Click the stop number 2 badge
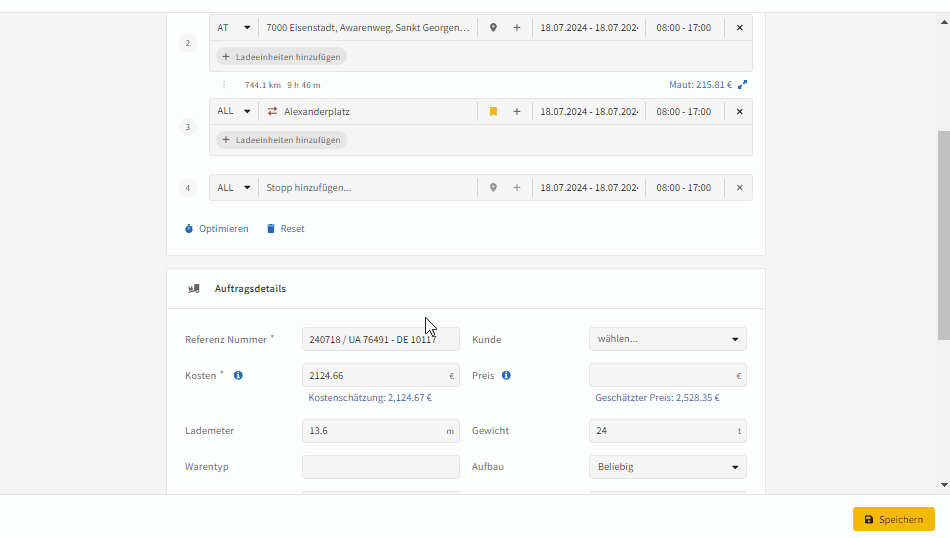950x538 pixels. tap(188, 43)
